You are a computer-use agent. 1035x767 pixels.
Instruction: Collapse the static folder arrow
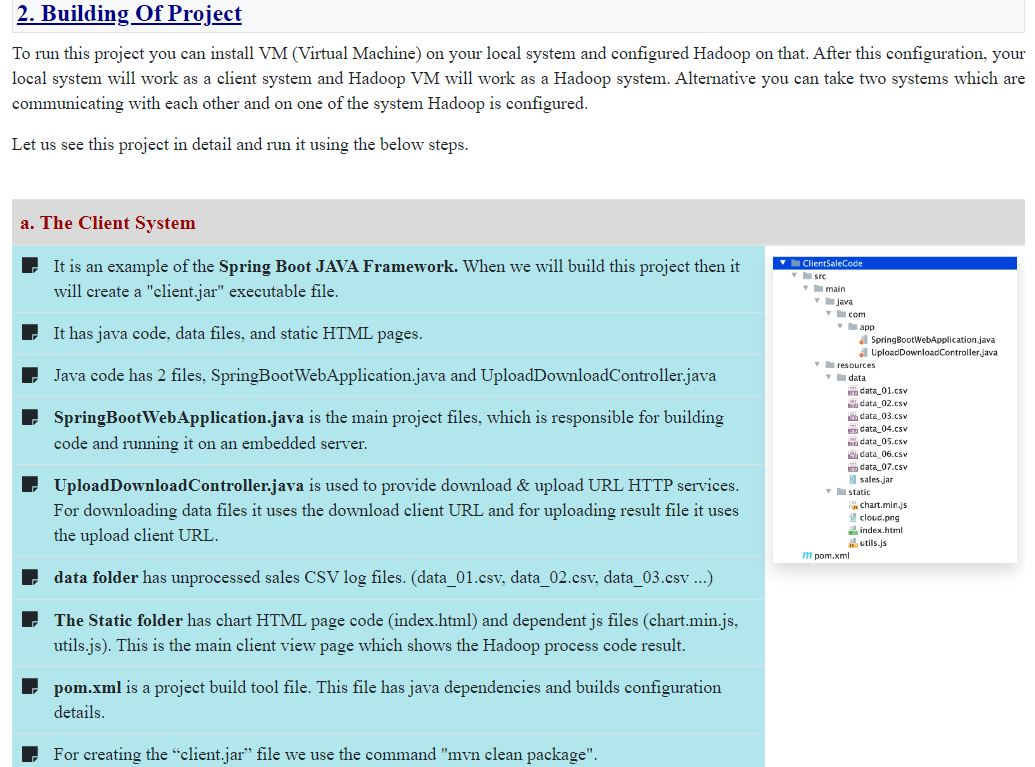click(x=829, y=492)
